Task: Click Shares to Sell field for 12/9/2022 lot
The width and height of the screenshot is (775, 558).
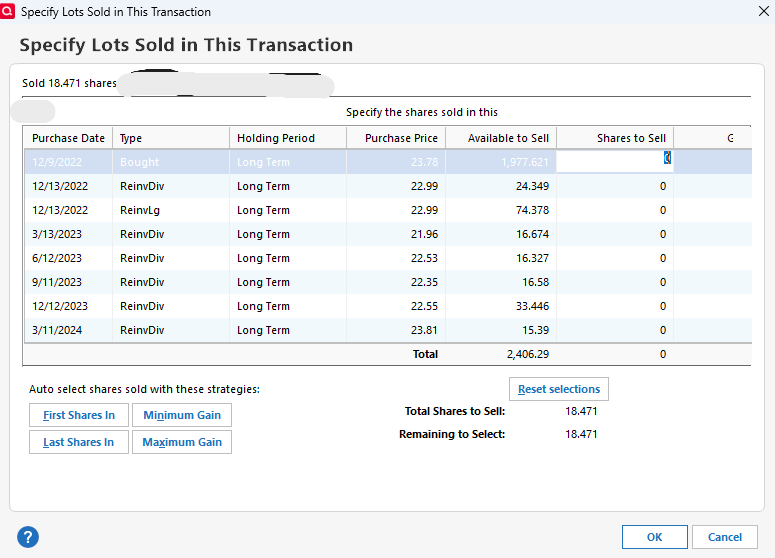Action: [x=614, y=162]
